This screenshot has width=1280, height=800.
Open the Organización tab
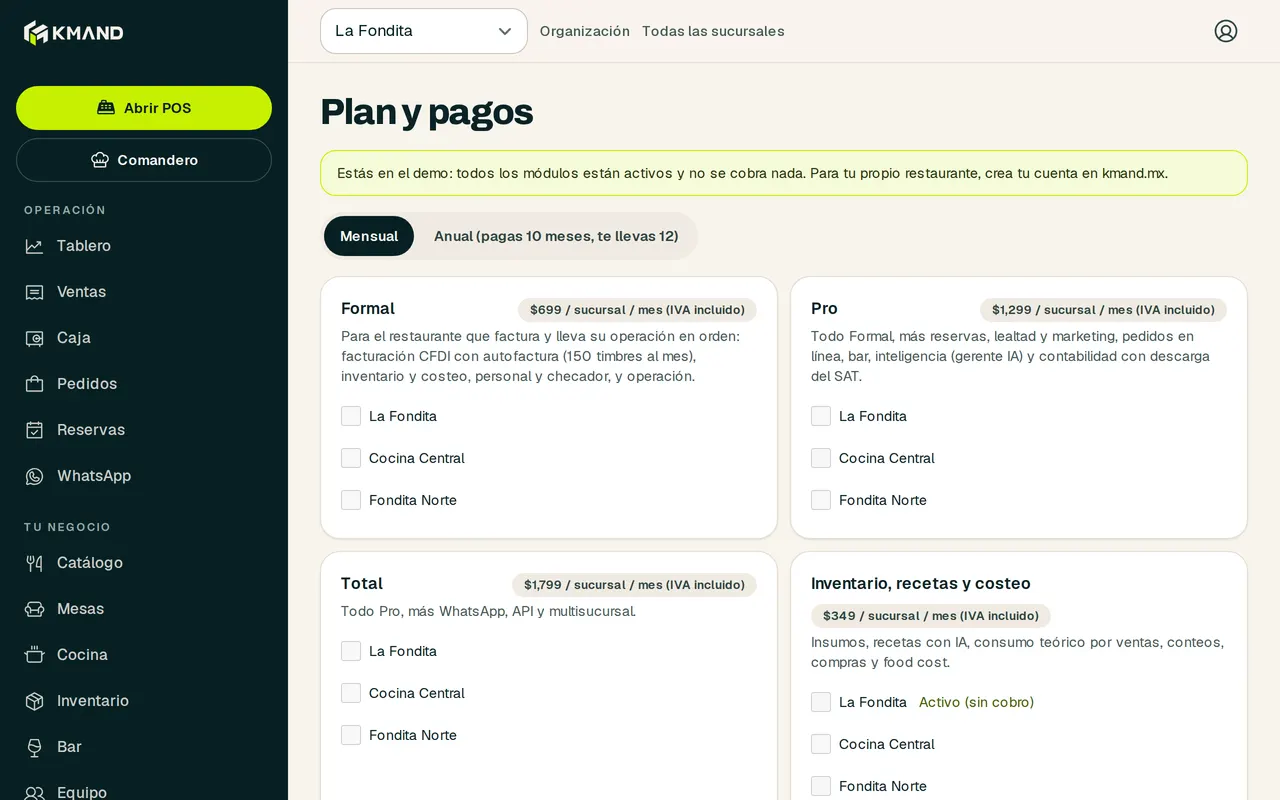tap(585, 31)
